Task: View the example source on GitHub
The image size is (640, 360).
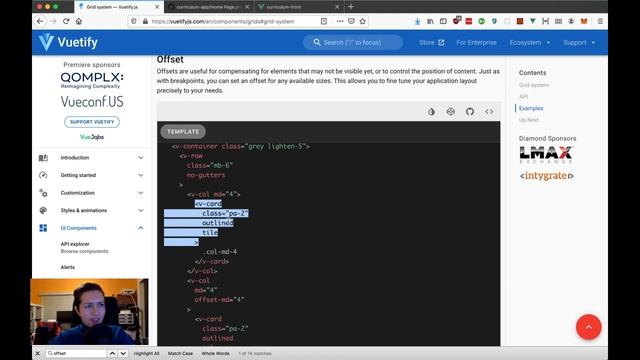Action: click(470, 111)
